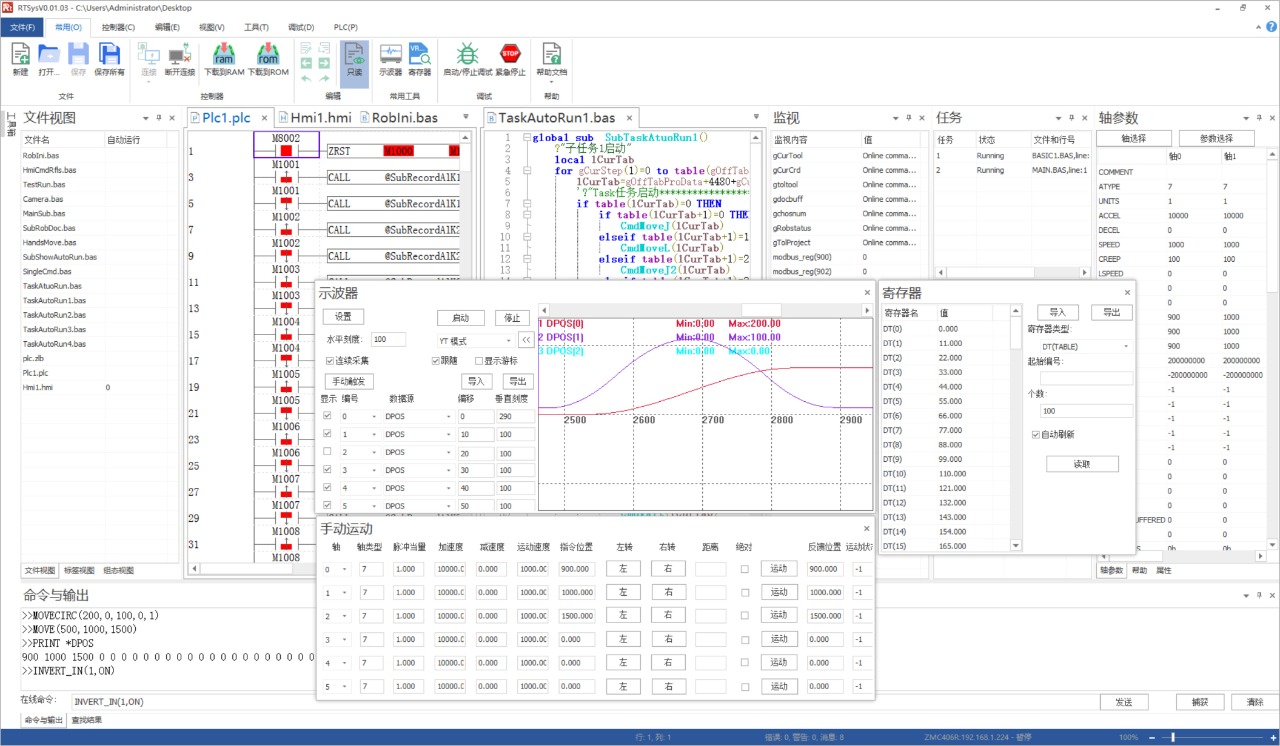1280x746 pixels.
Task: Click the oscilloscope horizontal scrollbar thumb
Action: (761, 309)
